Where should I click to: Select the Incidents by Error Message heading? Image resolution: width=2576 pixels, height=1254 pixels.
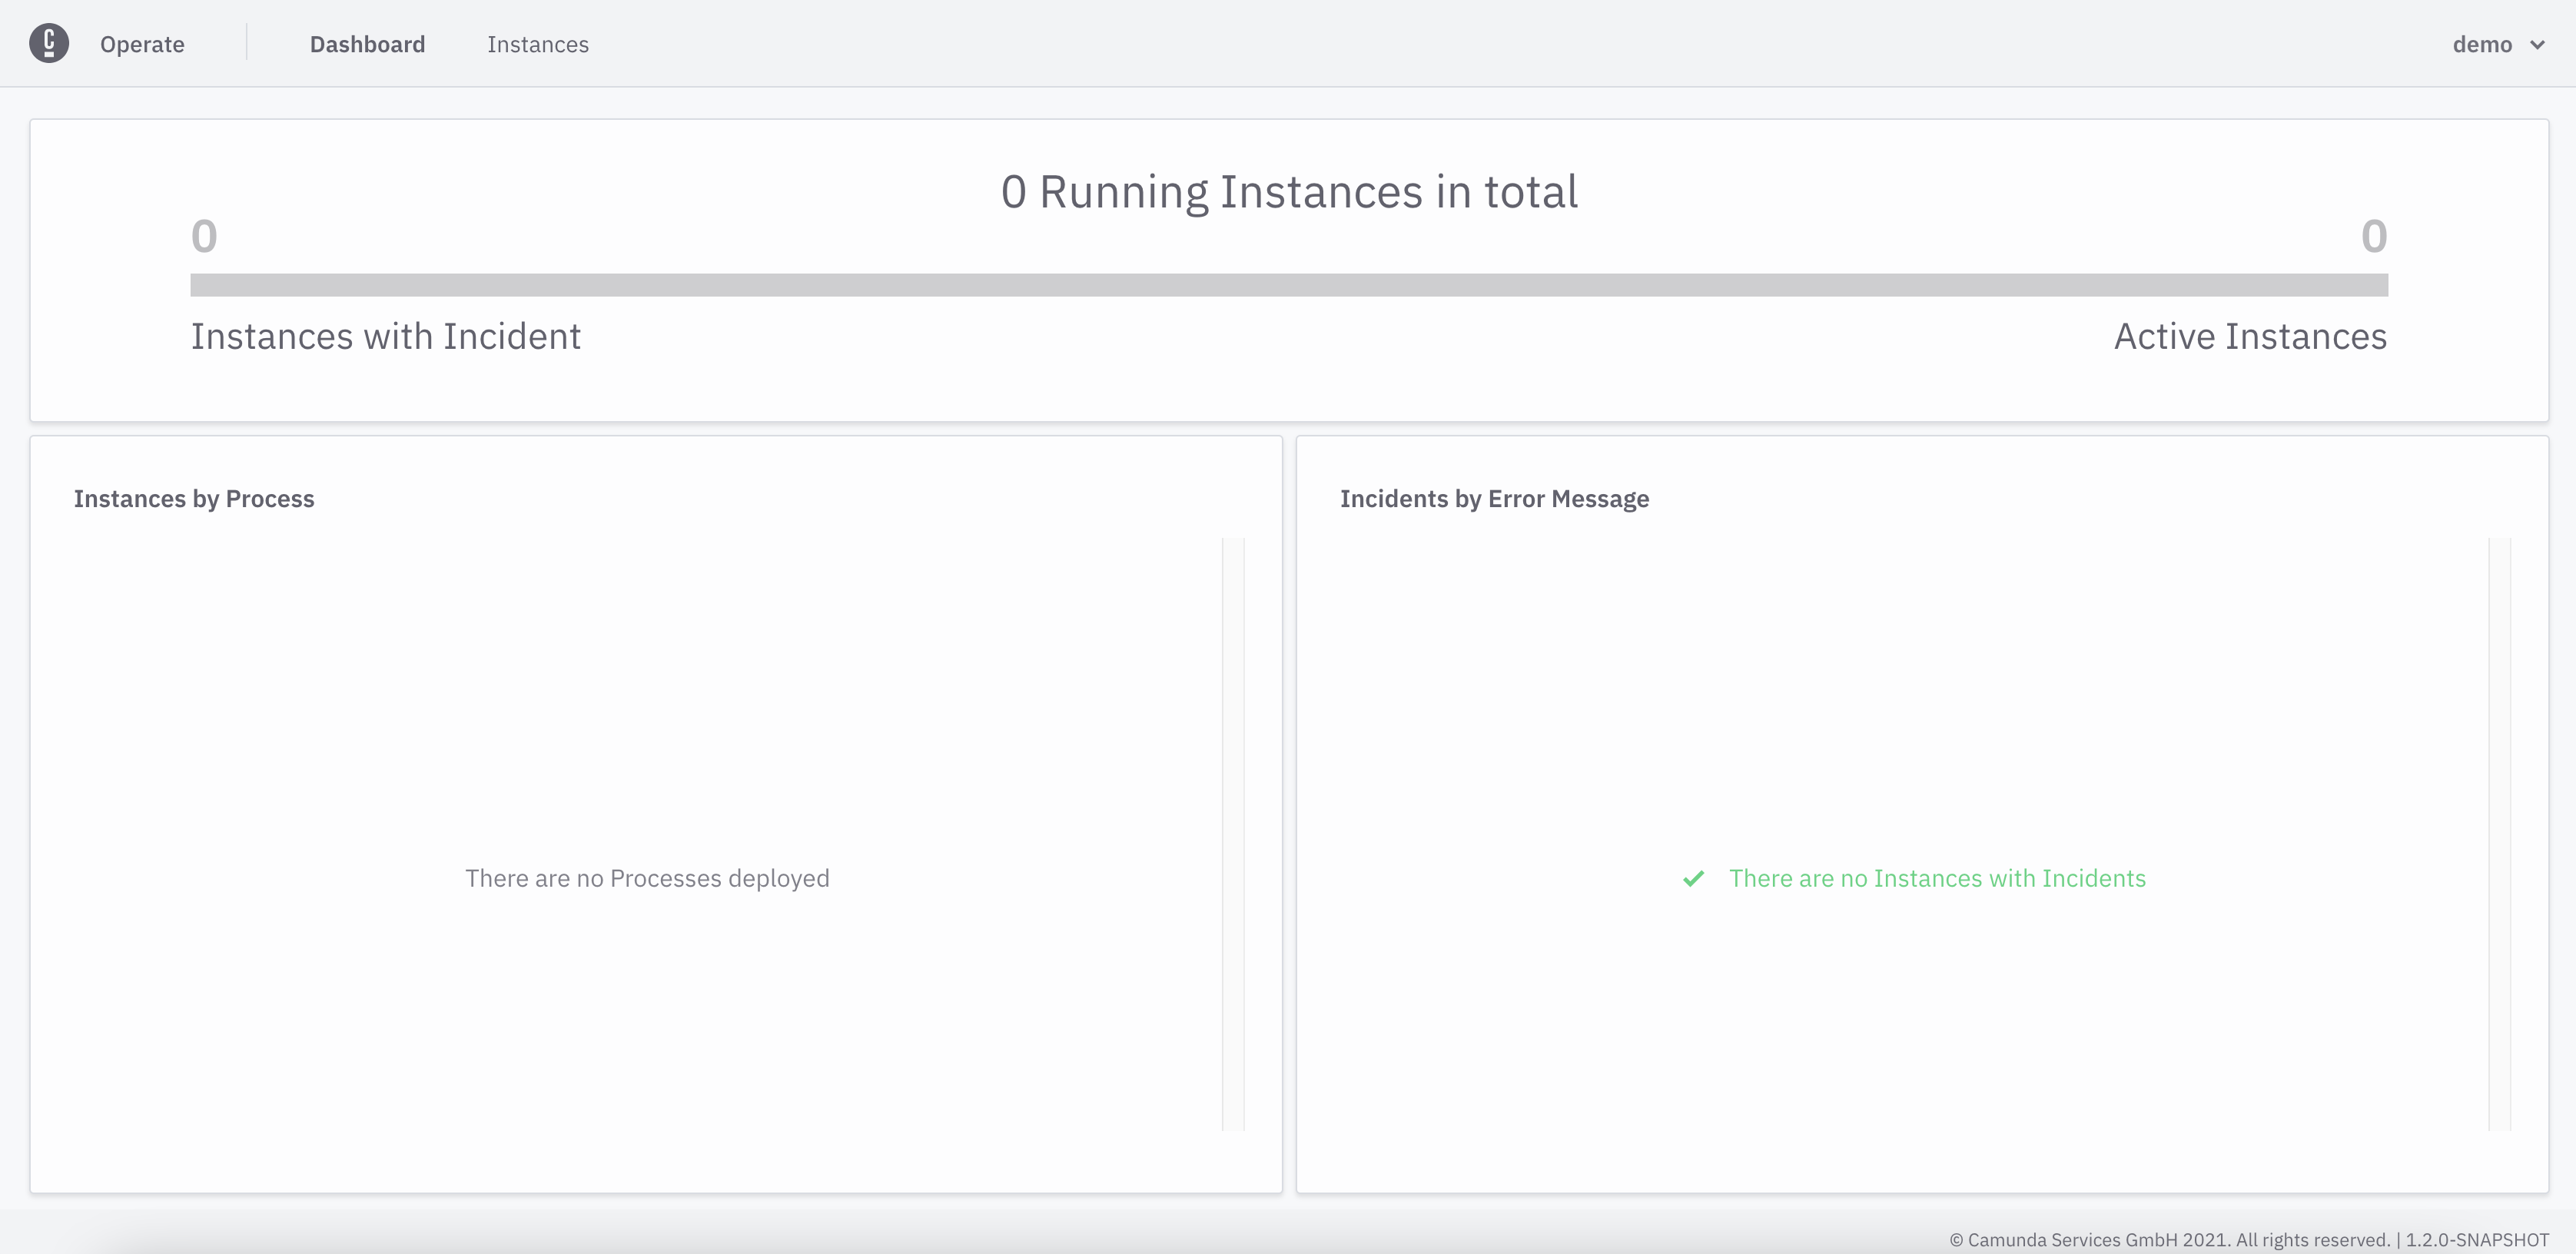pos(1494,499)
